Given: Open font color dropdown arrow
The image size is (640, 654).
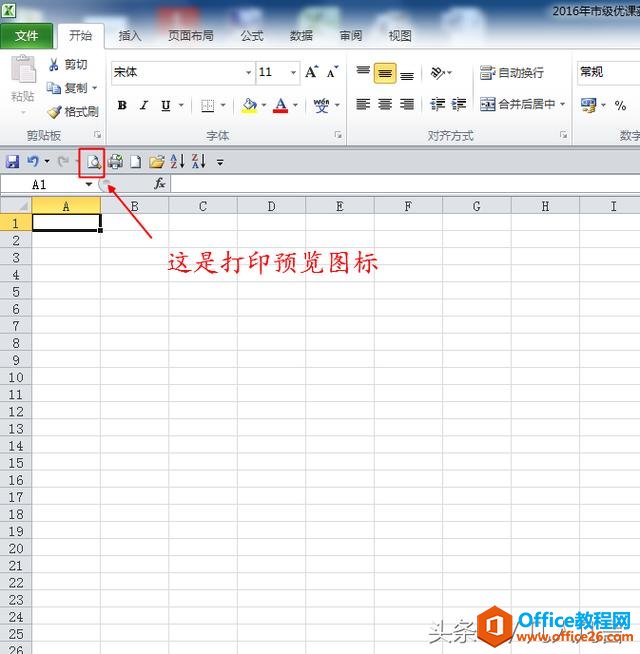Looking at the screenshot, I should [x=295, y=105].
